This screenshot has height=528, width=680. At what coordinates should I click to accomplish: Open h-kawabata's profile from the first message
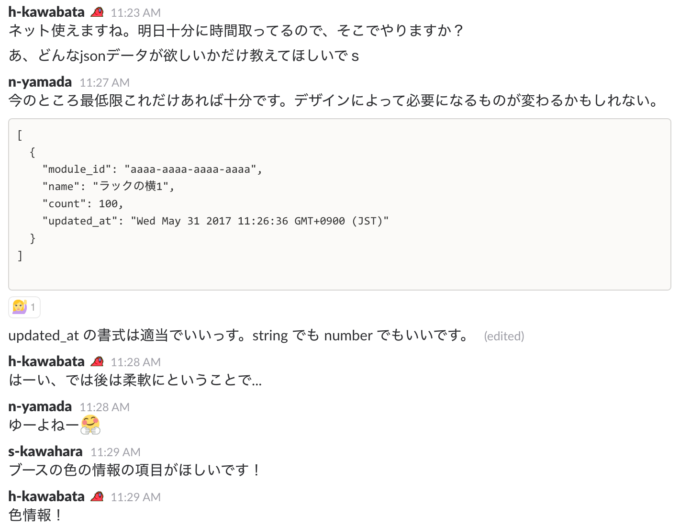[46, 12]
